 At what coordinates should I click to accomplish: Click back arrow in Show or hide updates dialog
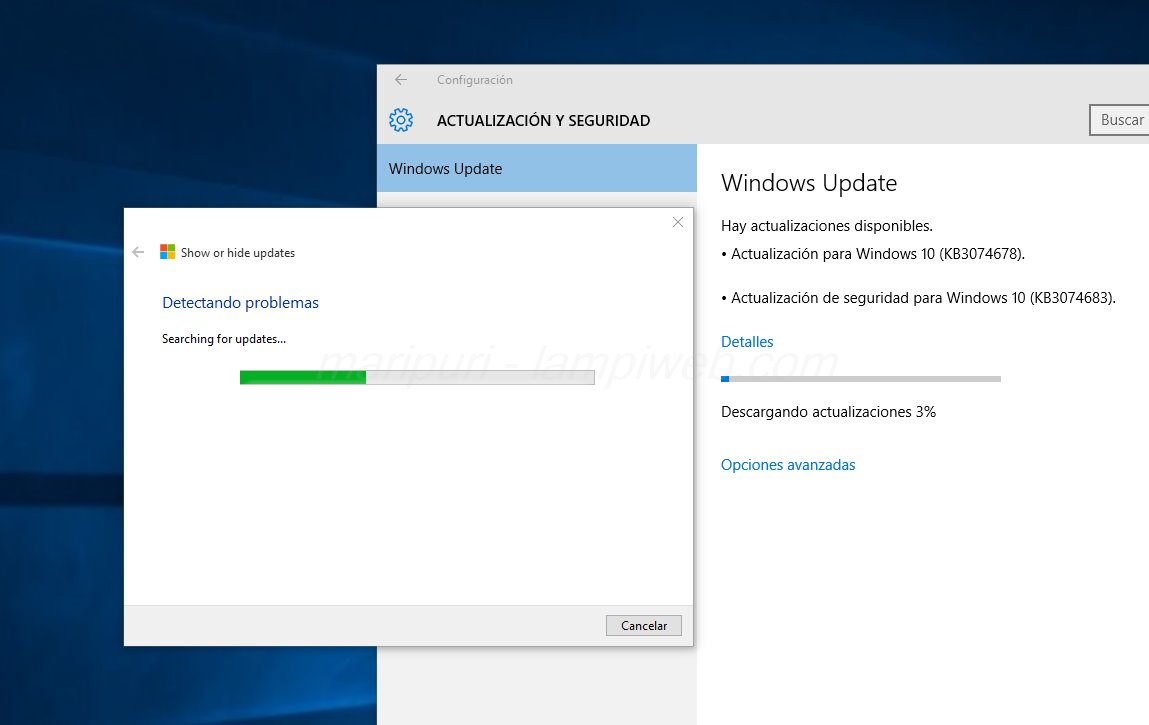pyautogui.click(x=138, y=252)
